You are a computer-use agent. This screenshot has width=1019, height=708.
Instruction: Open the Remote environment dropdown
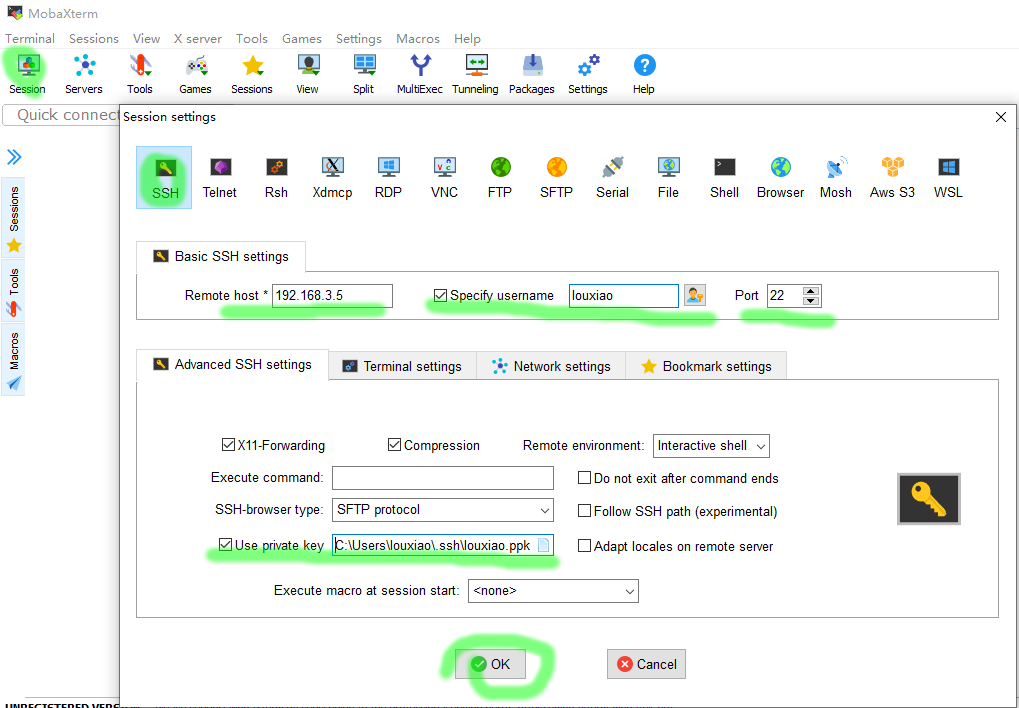coord(711,446)
